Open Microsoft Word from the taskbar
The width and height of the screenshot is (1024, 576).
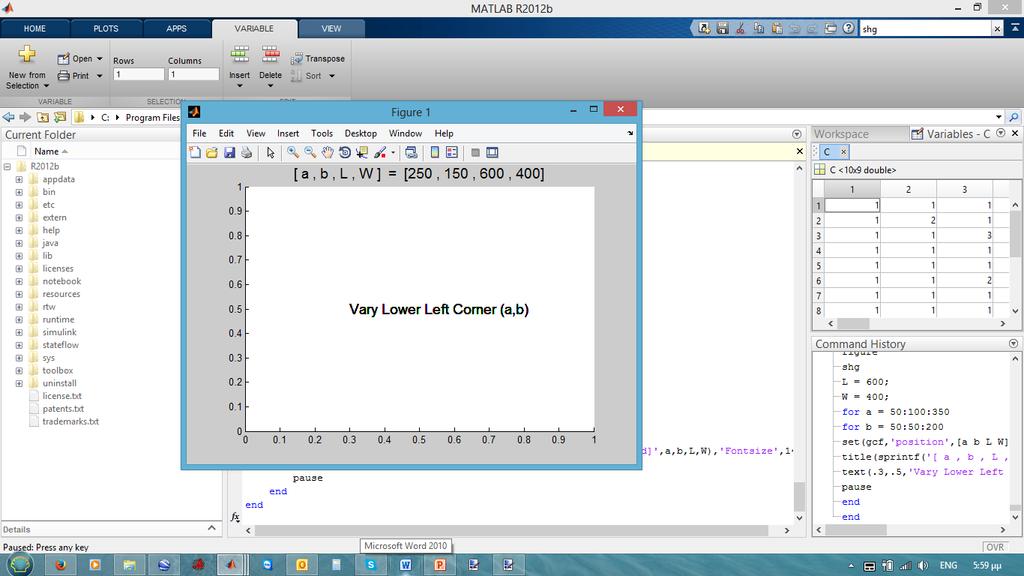point(406,565)
